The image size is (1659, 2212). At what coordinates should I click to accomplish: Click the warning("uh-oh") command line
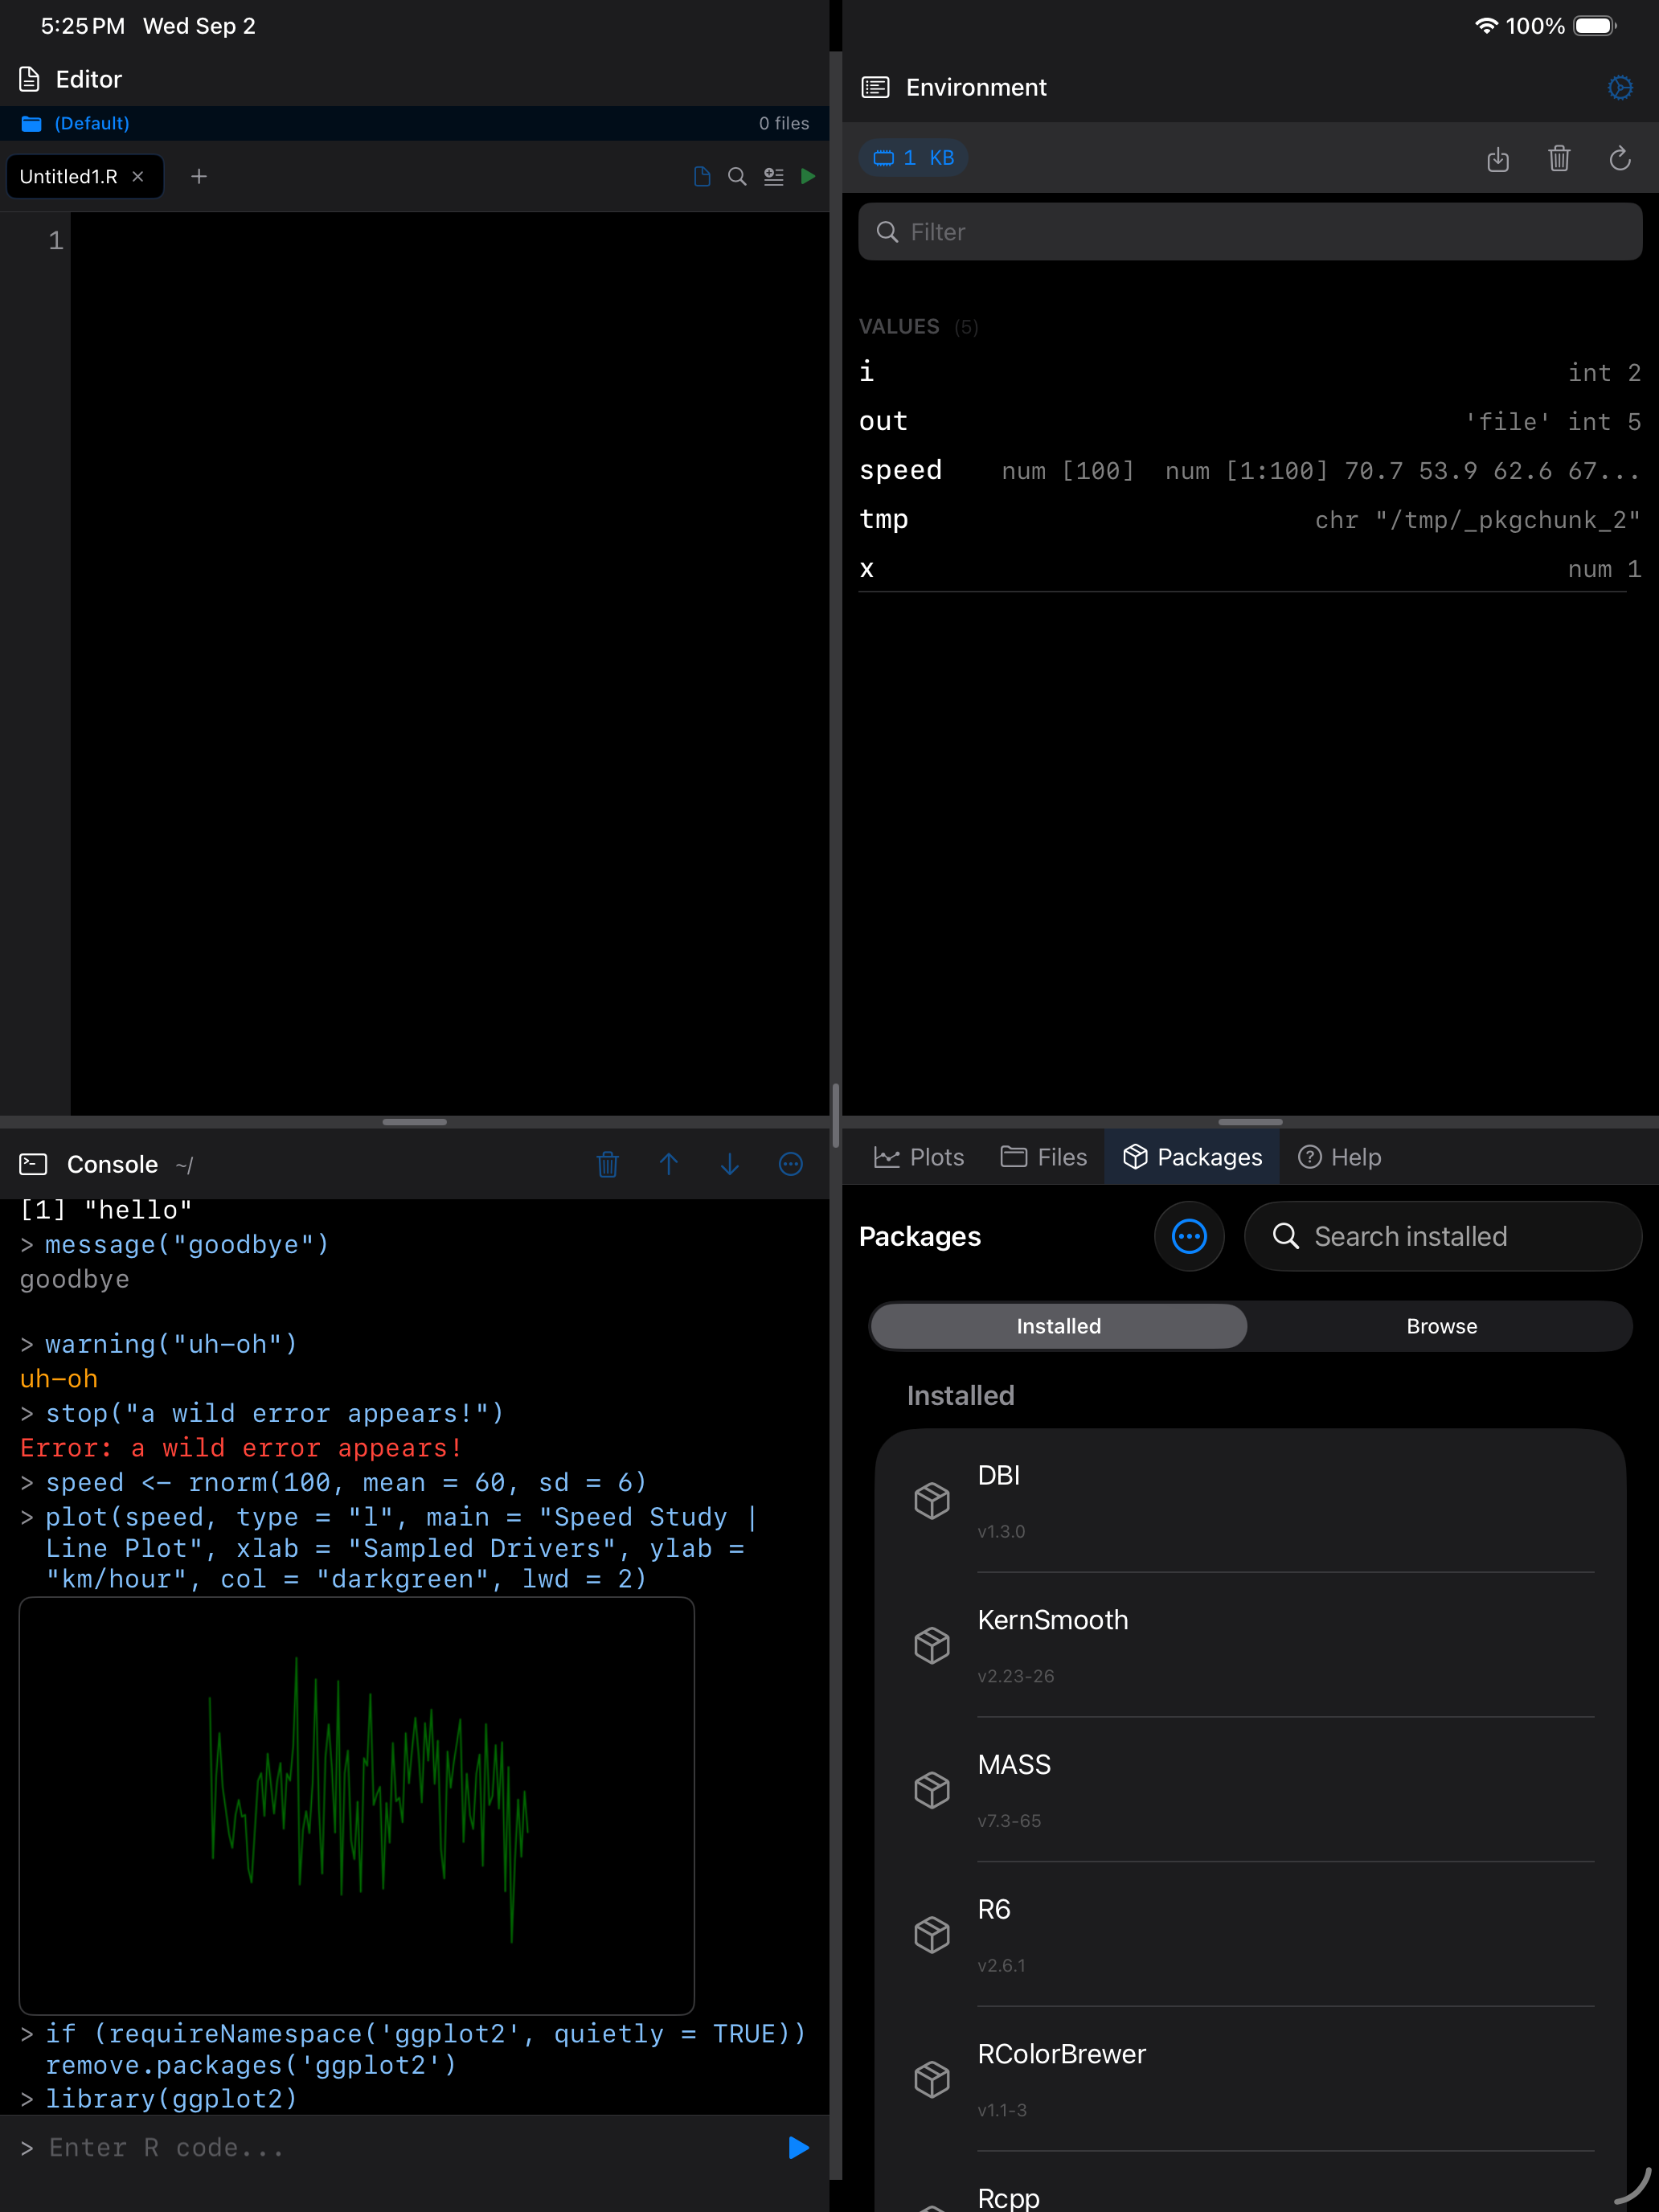171,1344
